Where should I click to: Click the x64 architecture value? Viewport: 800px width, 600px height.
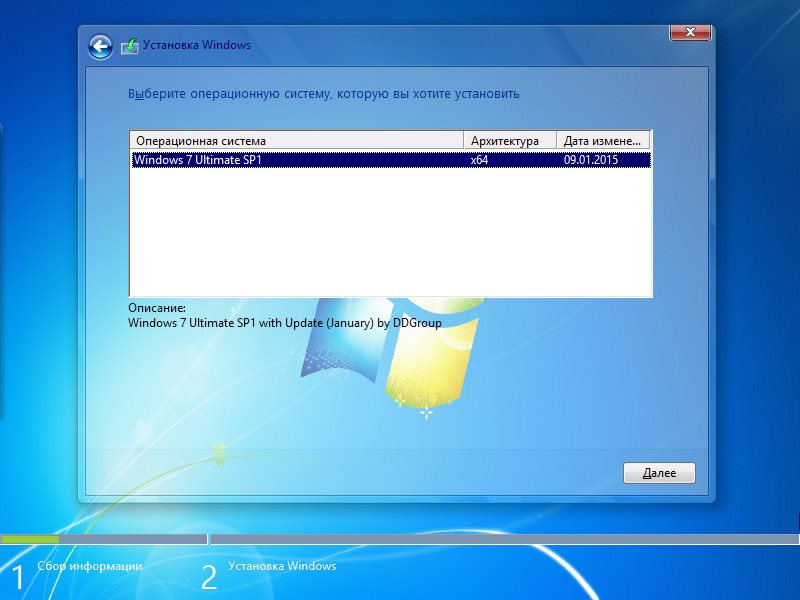[478, 158]
